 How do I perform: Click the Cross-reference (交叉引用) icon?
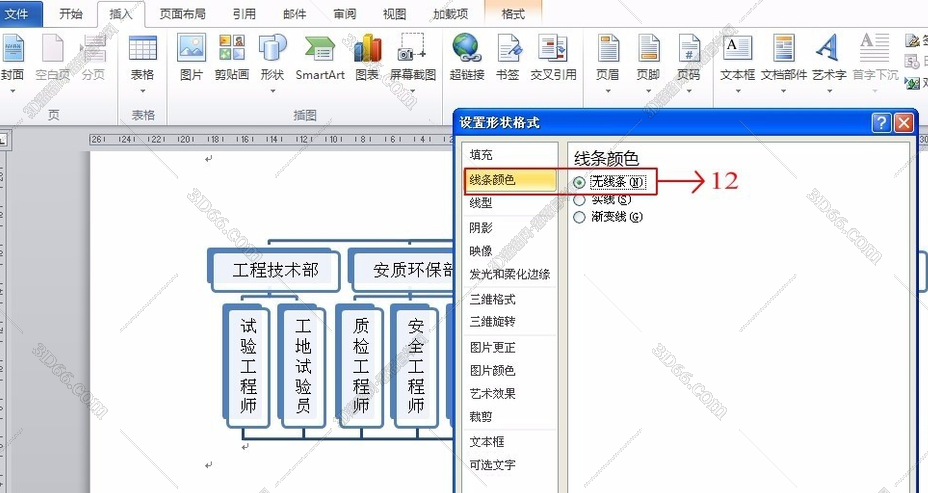coord(552,56)
